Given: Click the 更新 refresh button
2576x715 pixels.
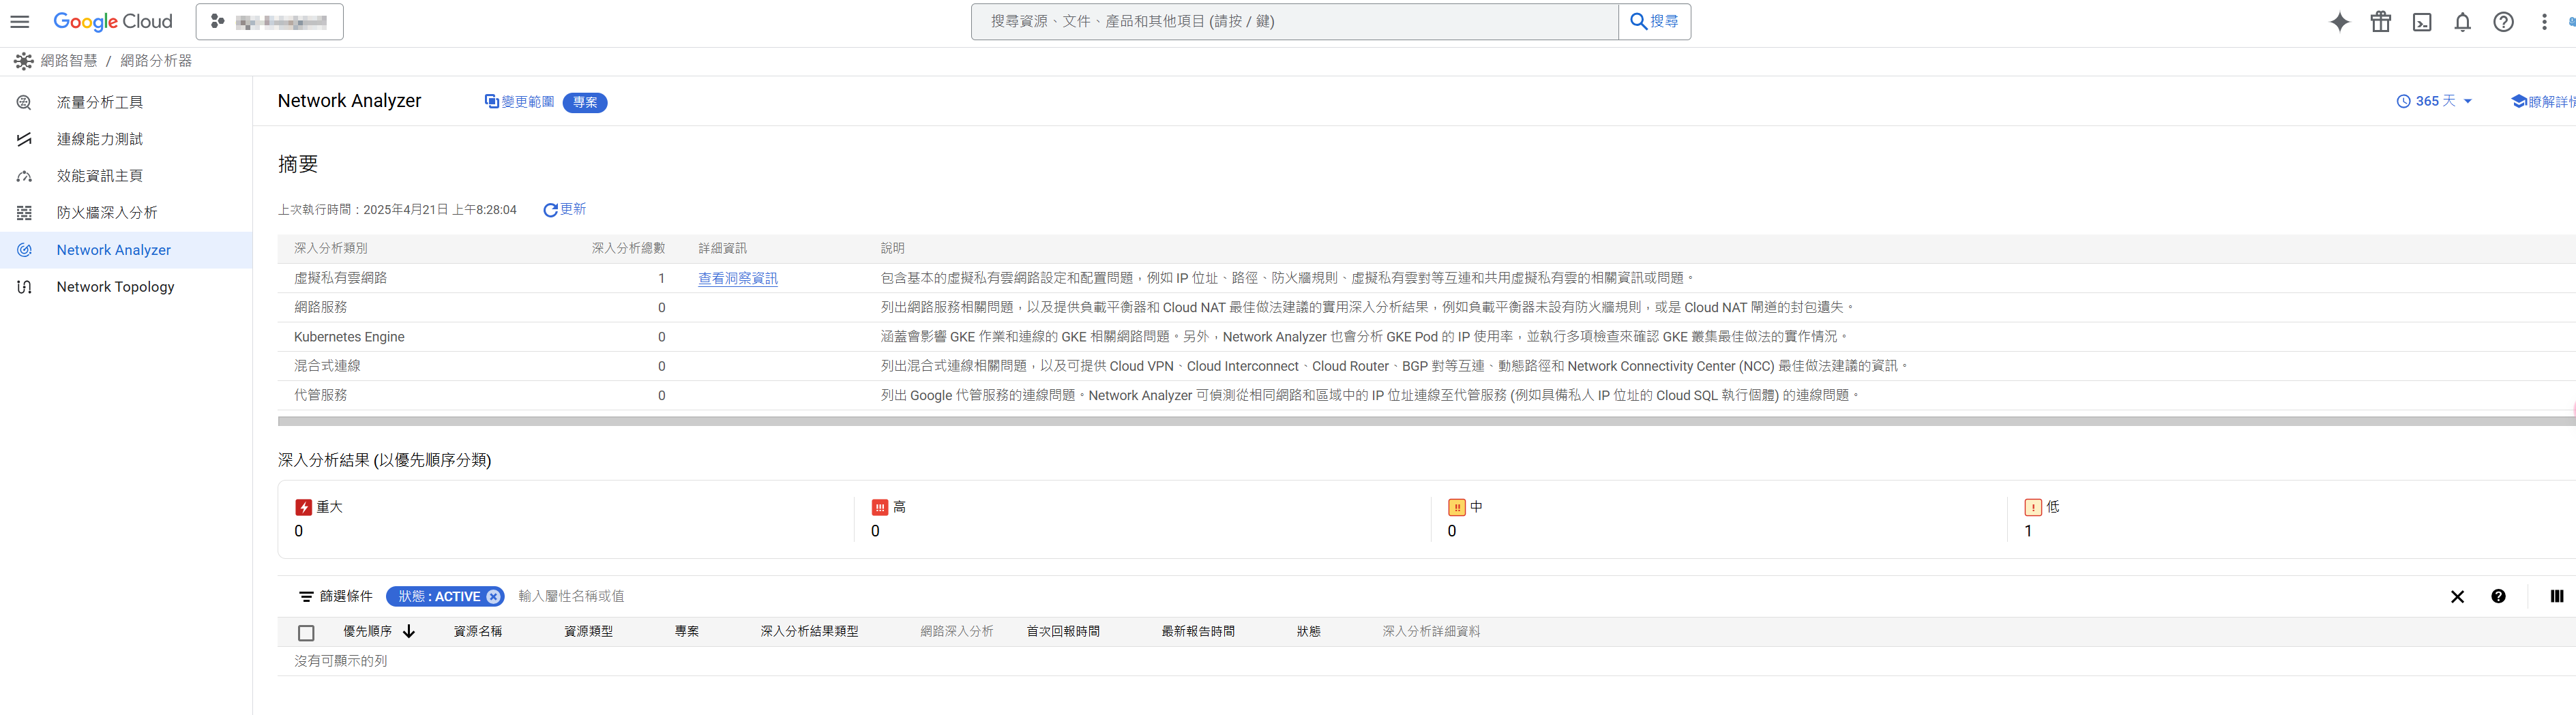Looking at the screenshot, I should pyautogui.click(x=565, y=209).
